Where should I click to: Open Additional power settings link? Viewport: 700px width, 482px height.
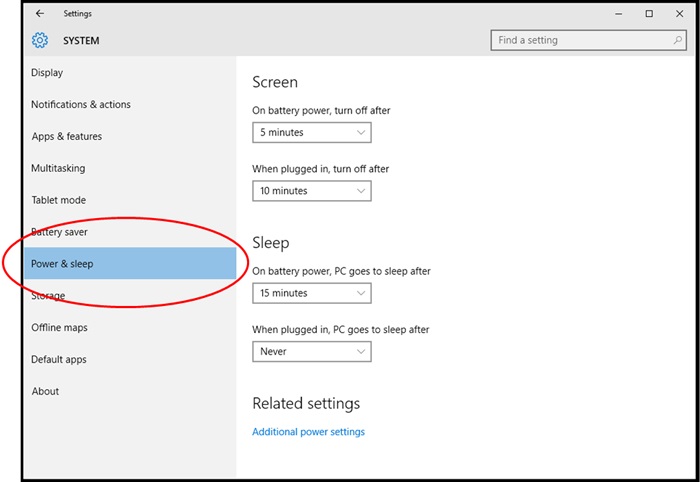[x=308, y=432]
